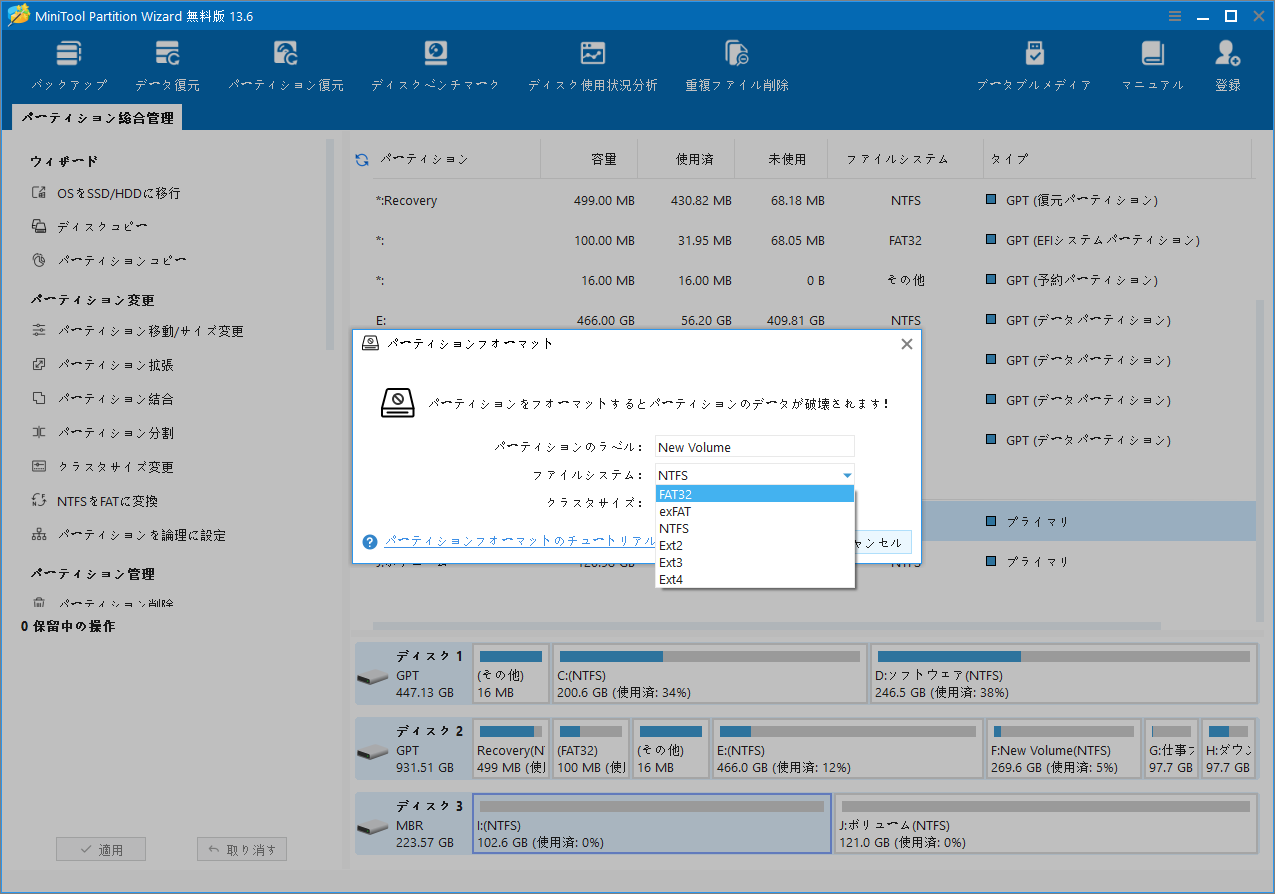This screenshot has height=894, width=1275.
Task: Select Ext2 from file system list
Action: pyautogui.click(x=755, y=545)
